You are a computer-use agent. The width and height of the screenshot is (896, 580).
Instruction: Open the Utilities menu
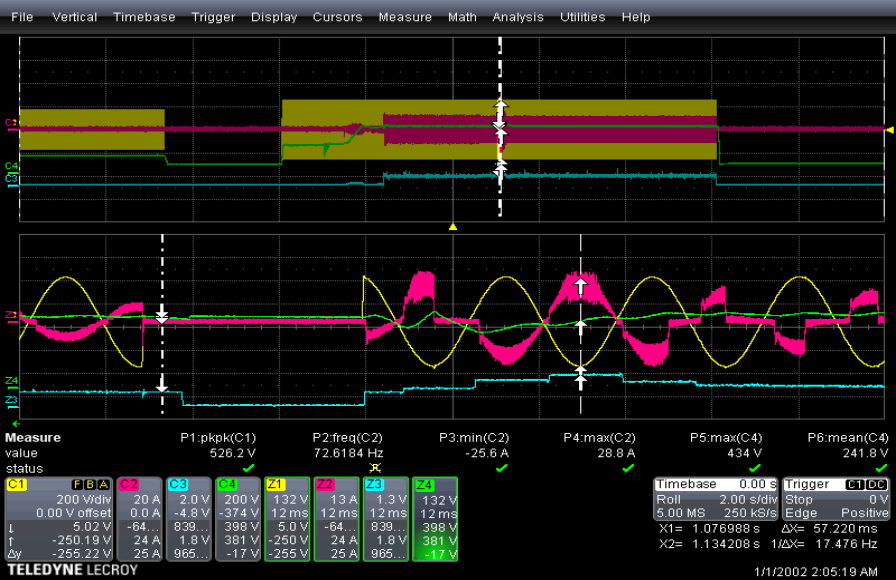click(x=582, y=17)
